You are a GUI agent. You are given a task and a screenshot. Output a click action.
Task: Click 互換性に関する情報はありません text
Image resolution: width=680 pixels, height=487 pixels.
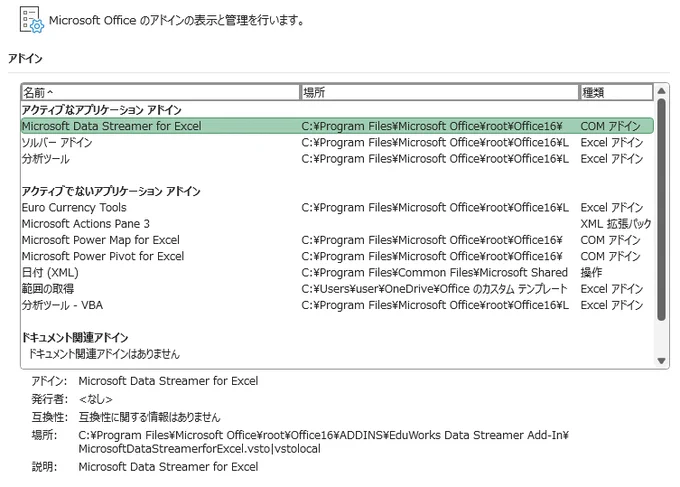click(x=150, y=417)
